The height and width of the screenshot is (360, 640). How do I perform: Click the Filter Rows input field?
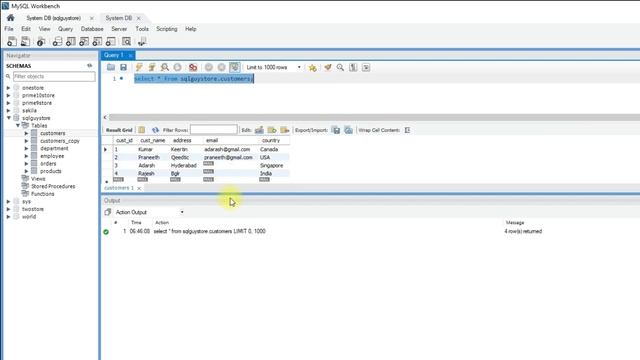click(213, 130)
